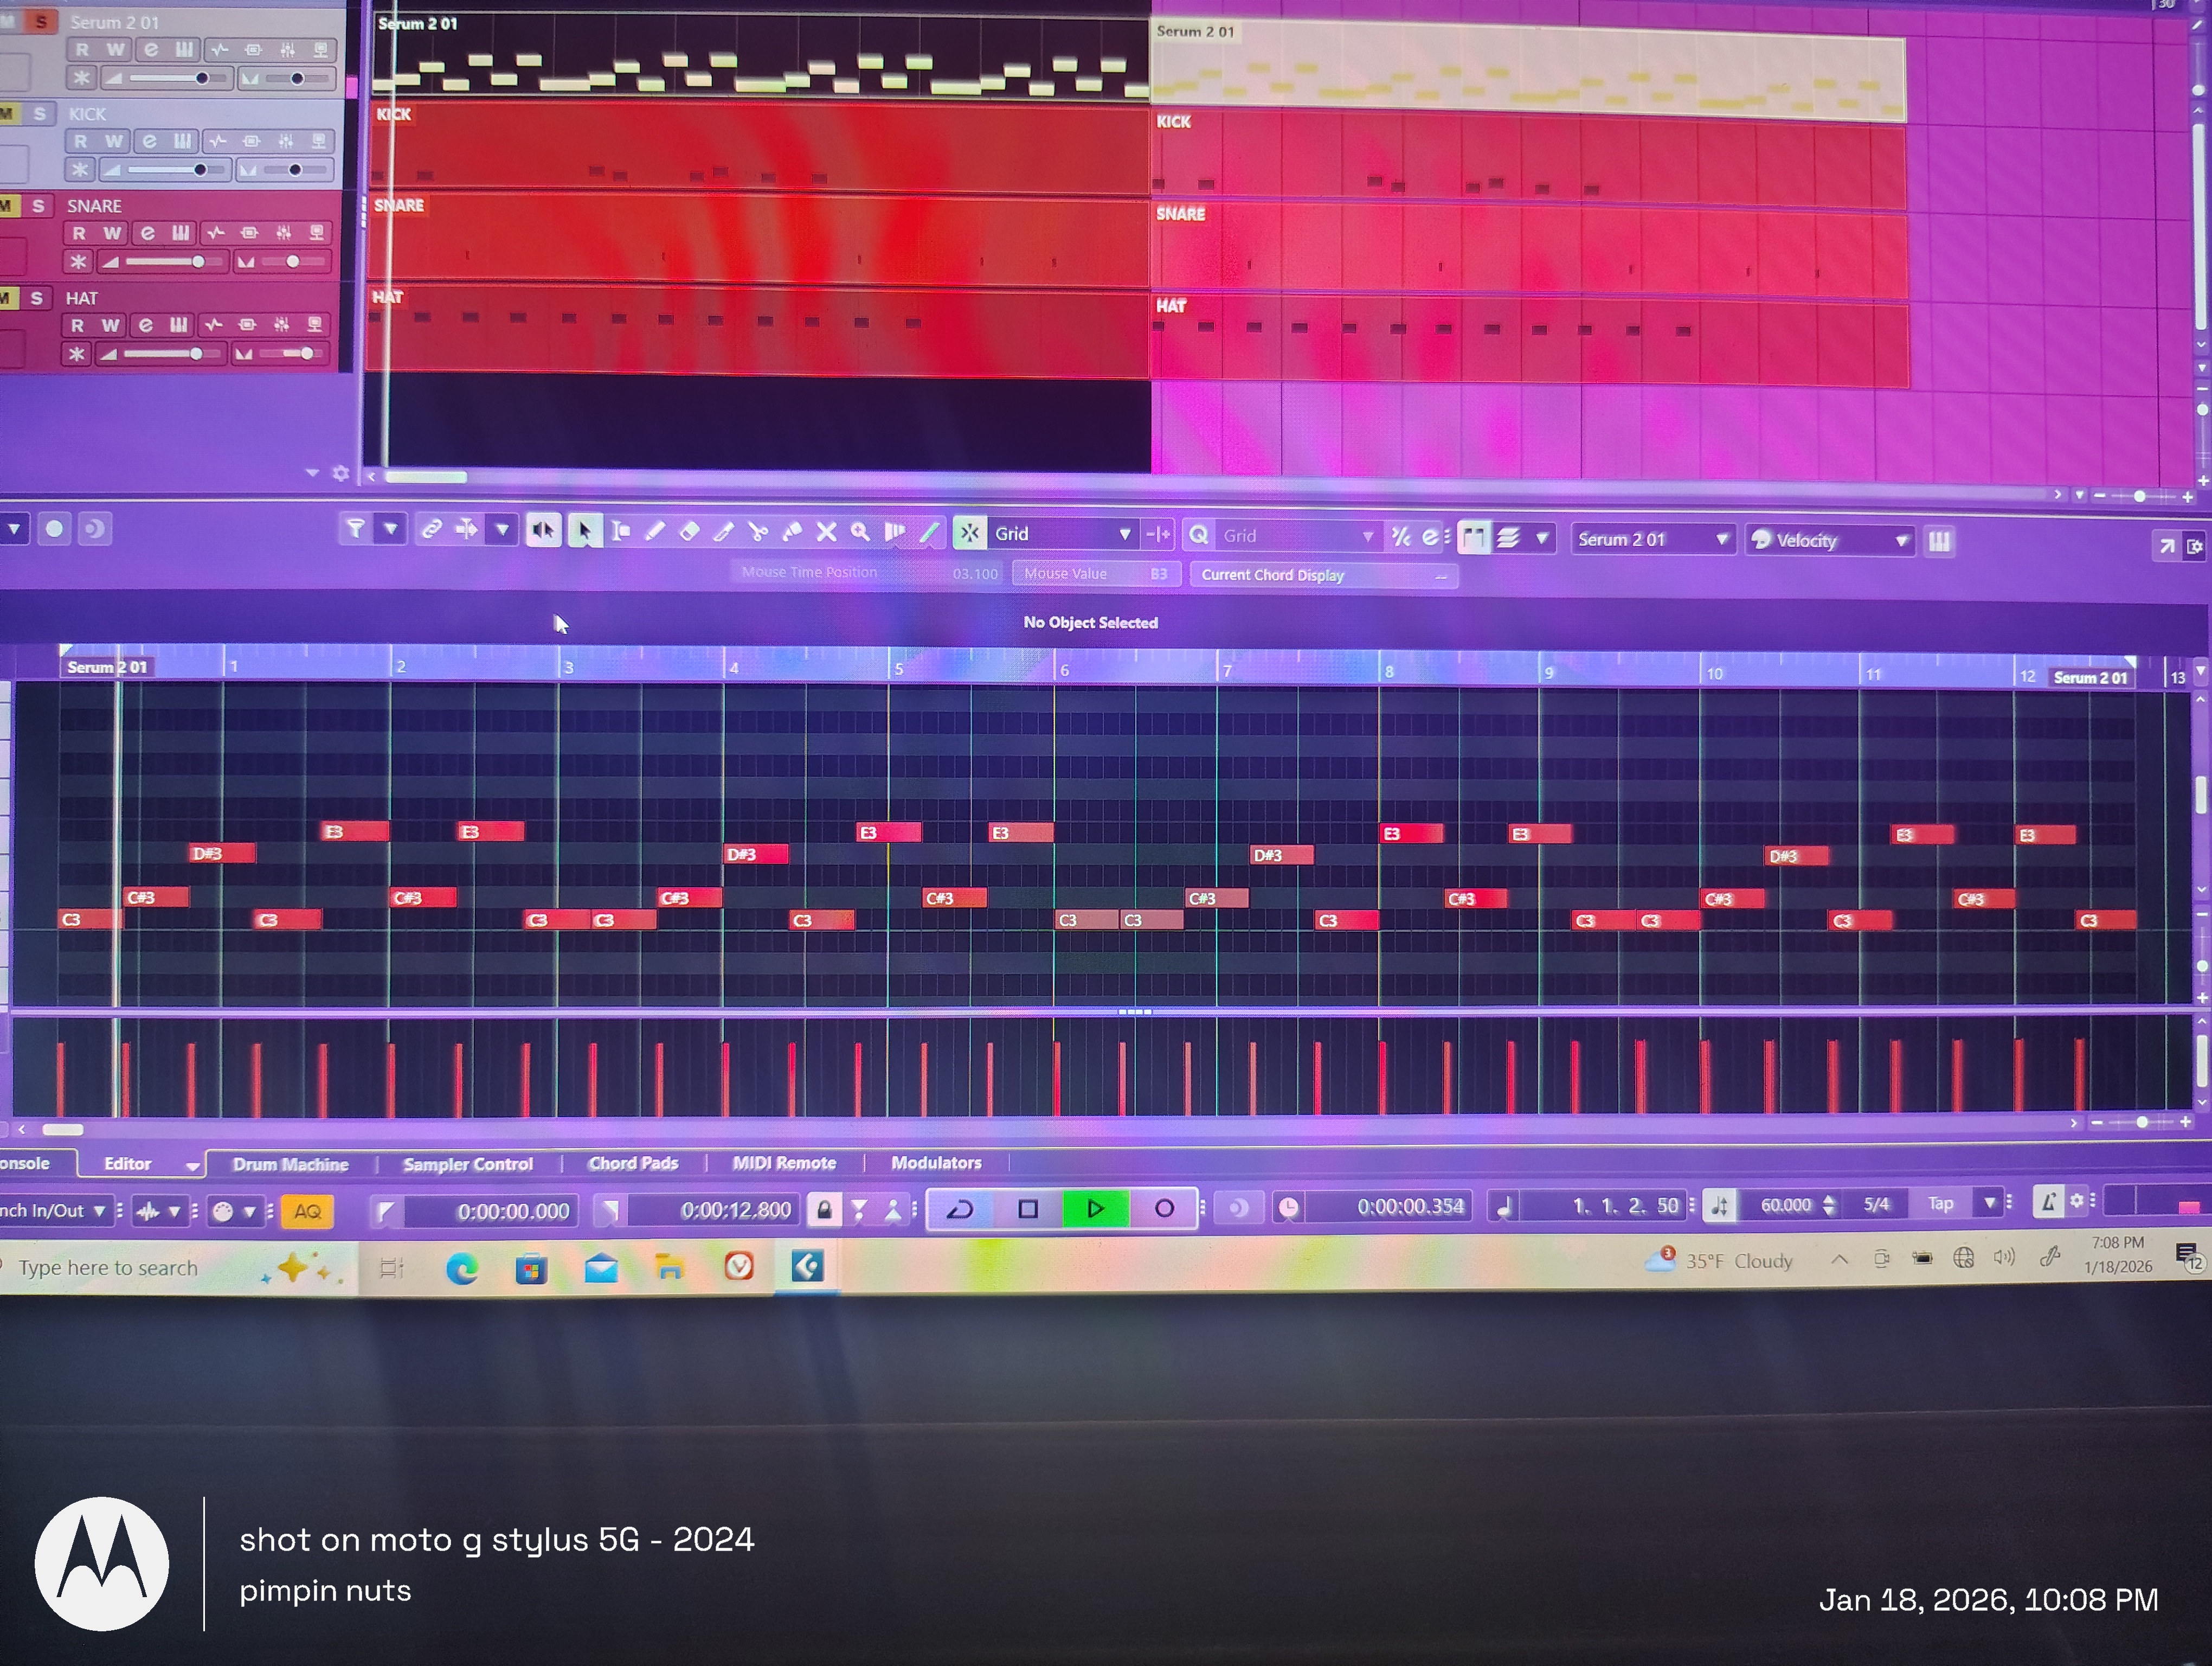Select the Zoom magnifier tool
Screen dimensions: 2212x1666
860,532
